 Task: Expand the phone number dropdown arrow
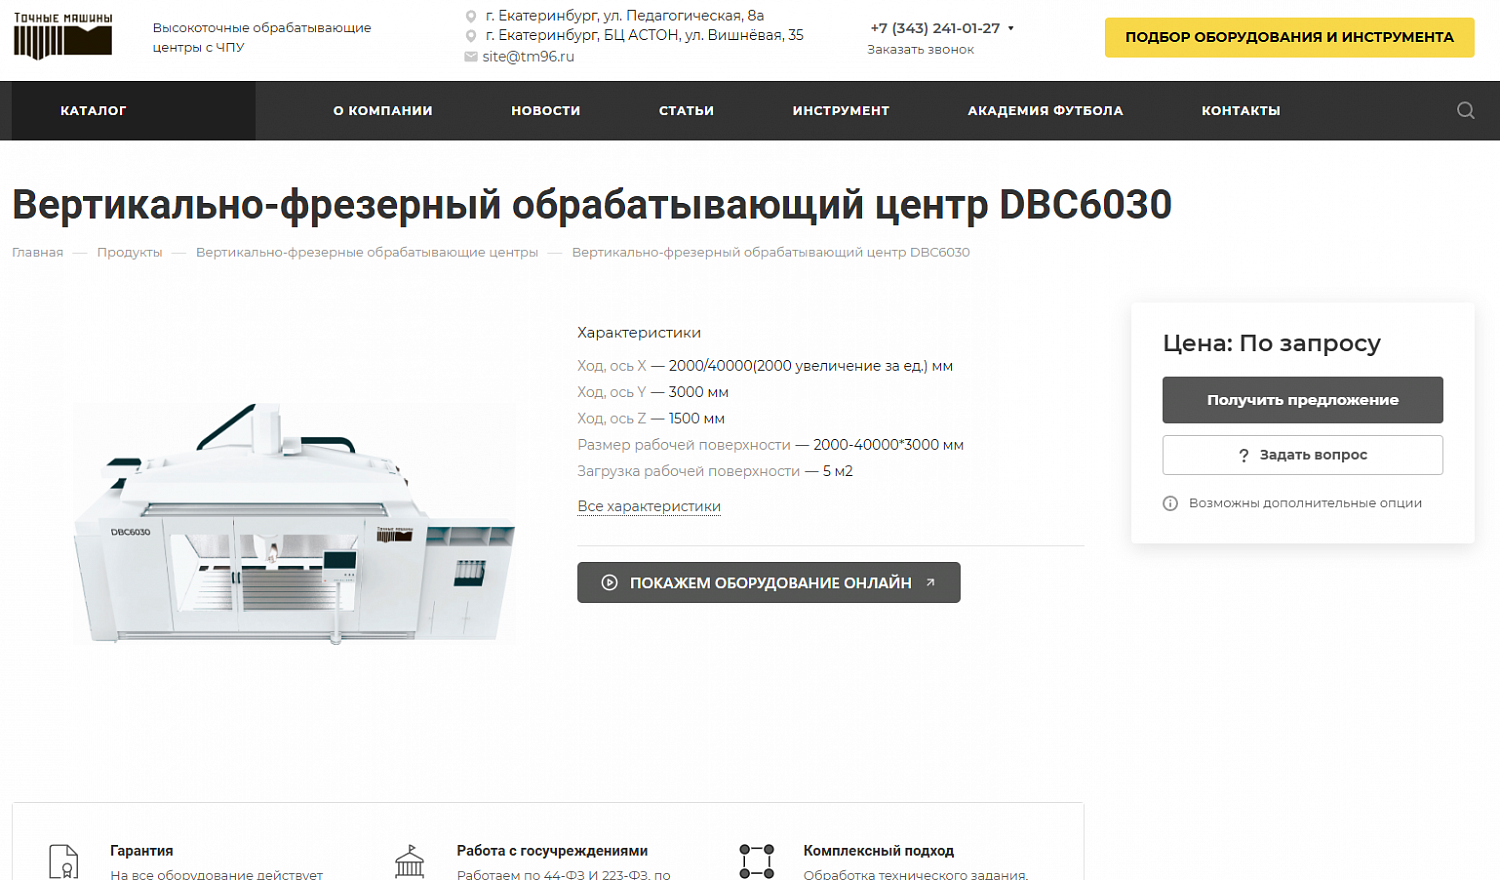(1011, 28)
